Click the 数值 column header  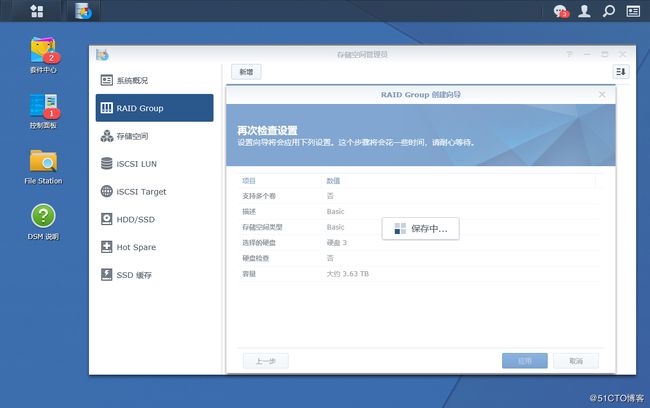click(333, 181)
